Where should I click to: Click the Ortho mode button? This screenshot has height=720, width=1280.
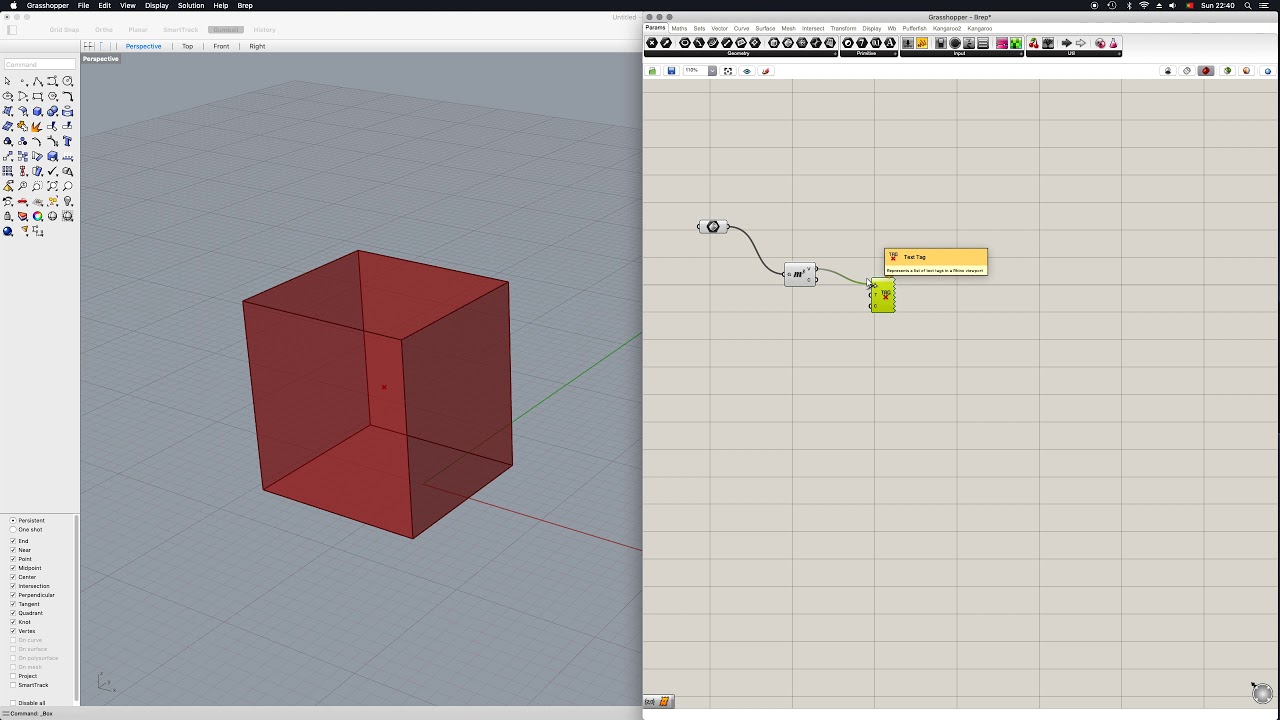(104, 30)
